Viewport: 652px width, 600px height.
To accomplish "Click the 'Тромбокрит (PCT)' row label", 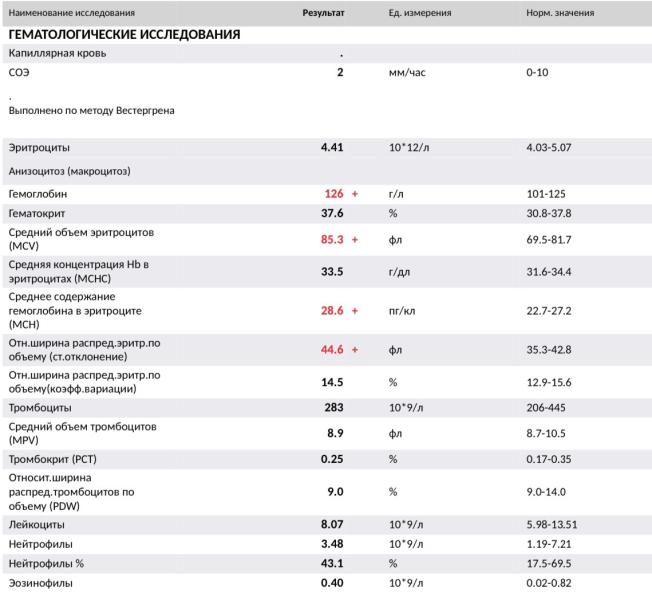I will 52,459.
